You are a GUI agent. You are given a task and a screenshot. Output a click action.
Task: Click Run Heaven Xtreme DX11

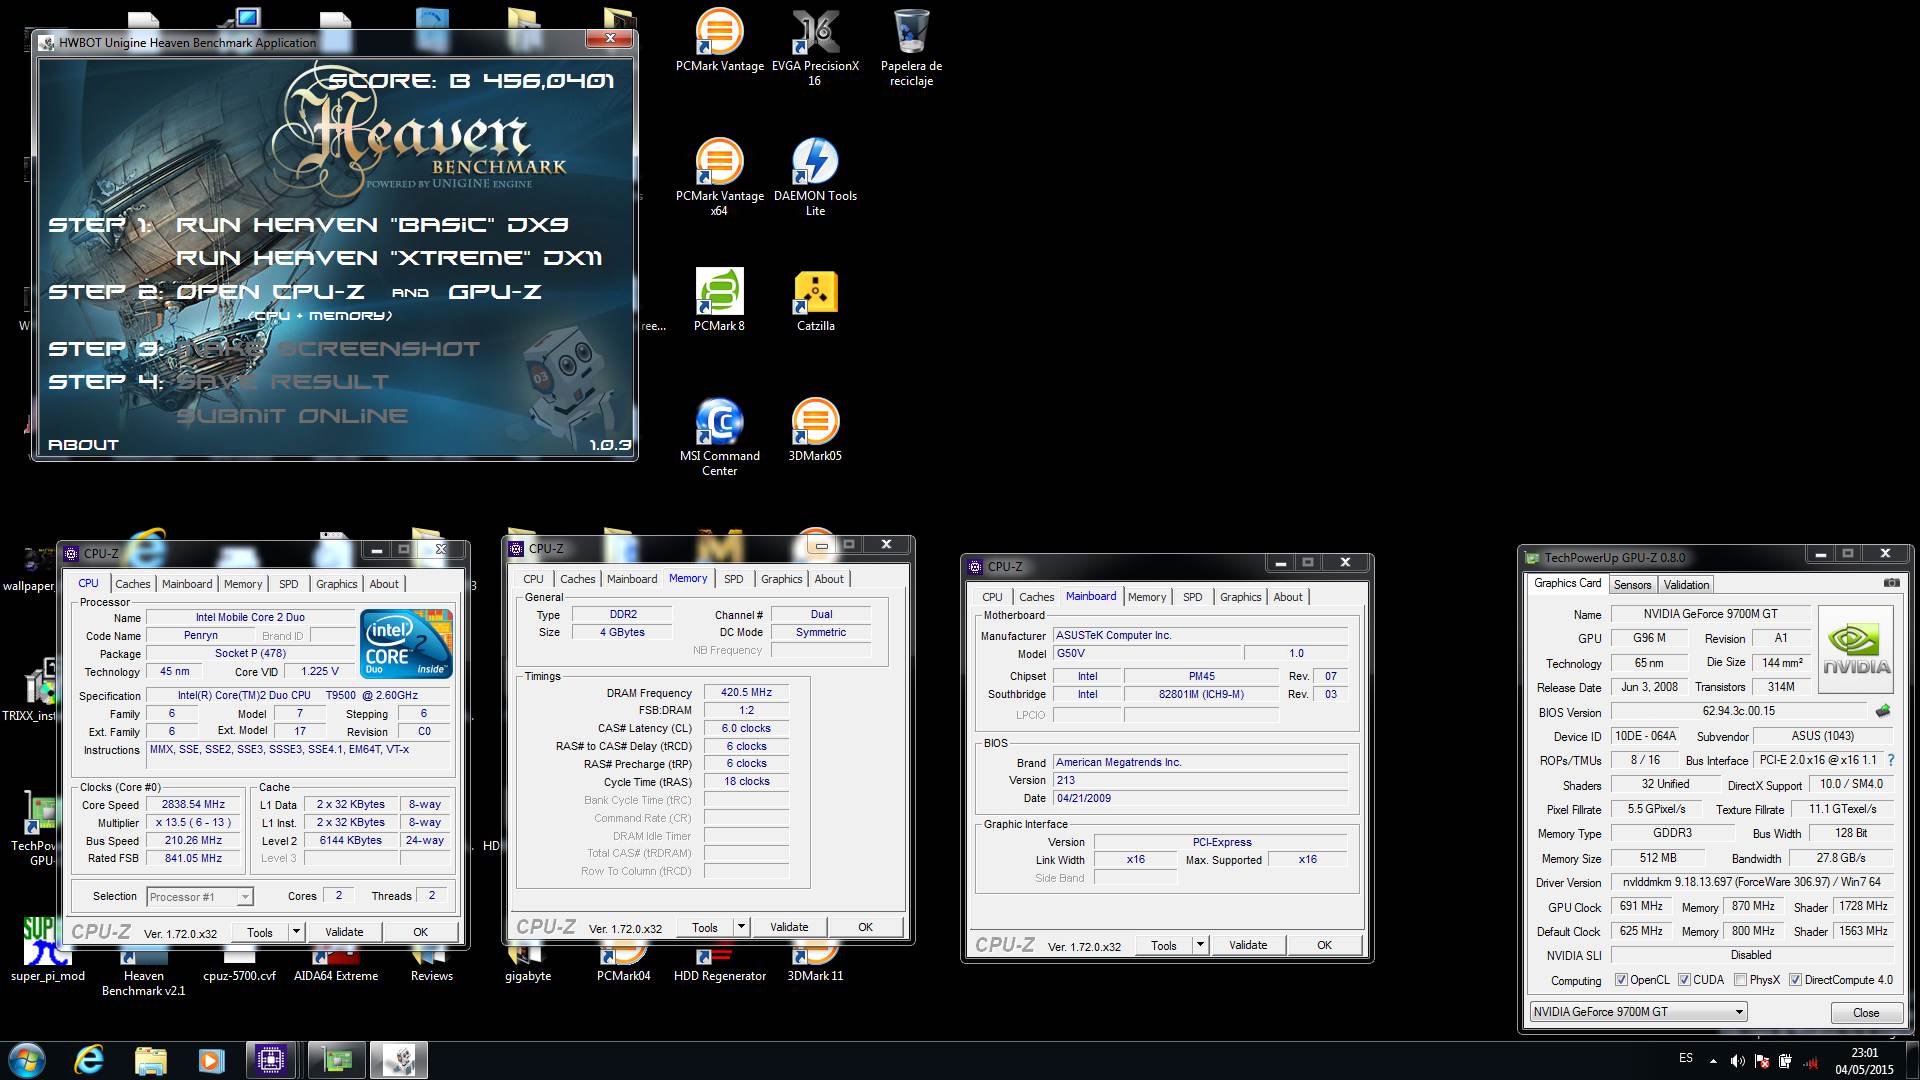click(389, 258)
